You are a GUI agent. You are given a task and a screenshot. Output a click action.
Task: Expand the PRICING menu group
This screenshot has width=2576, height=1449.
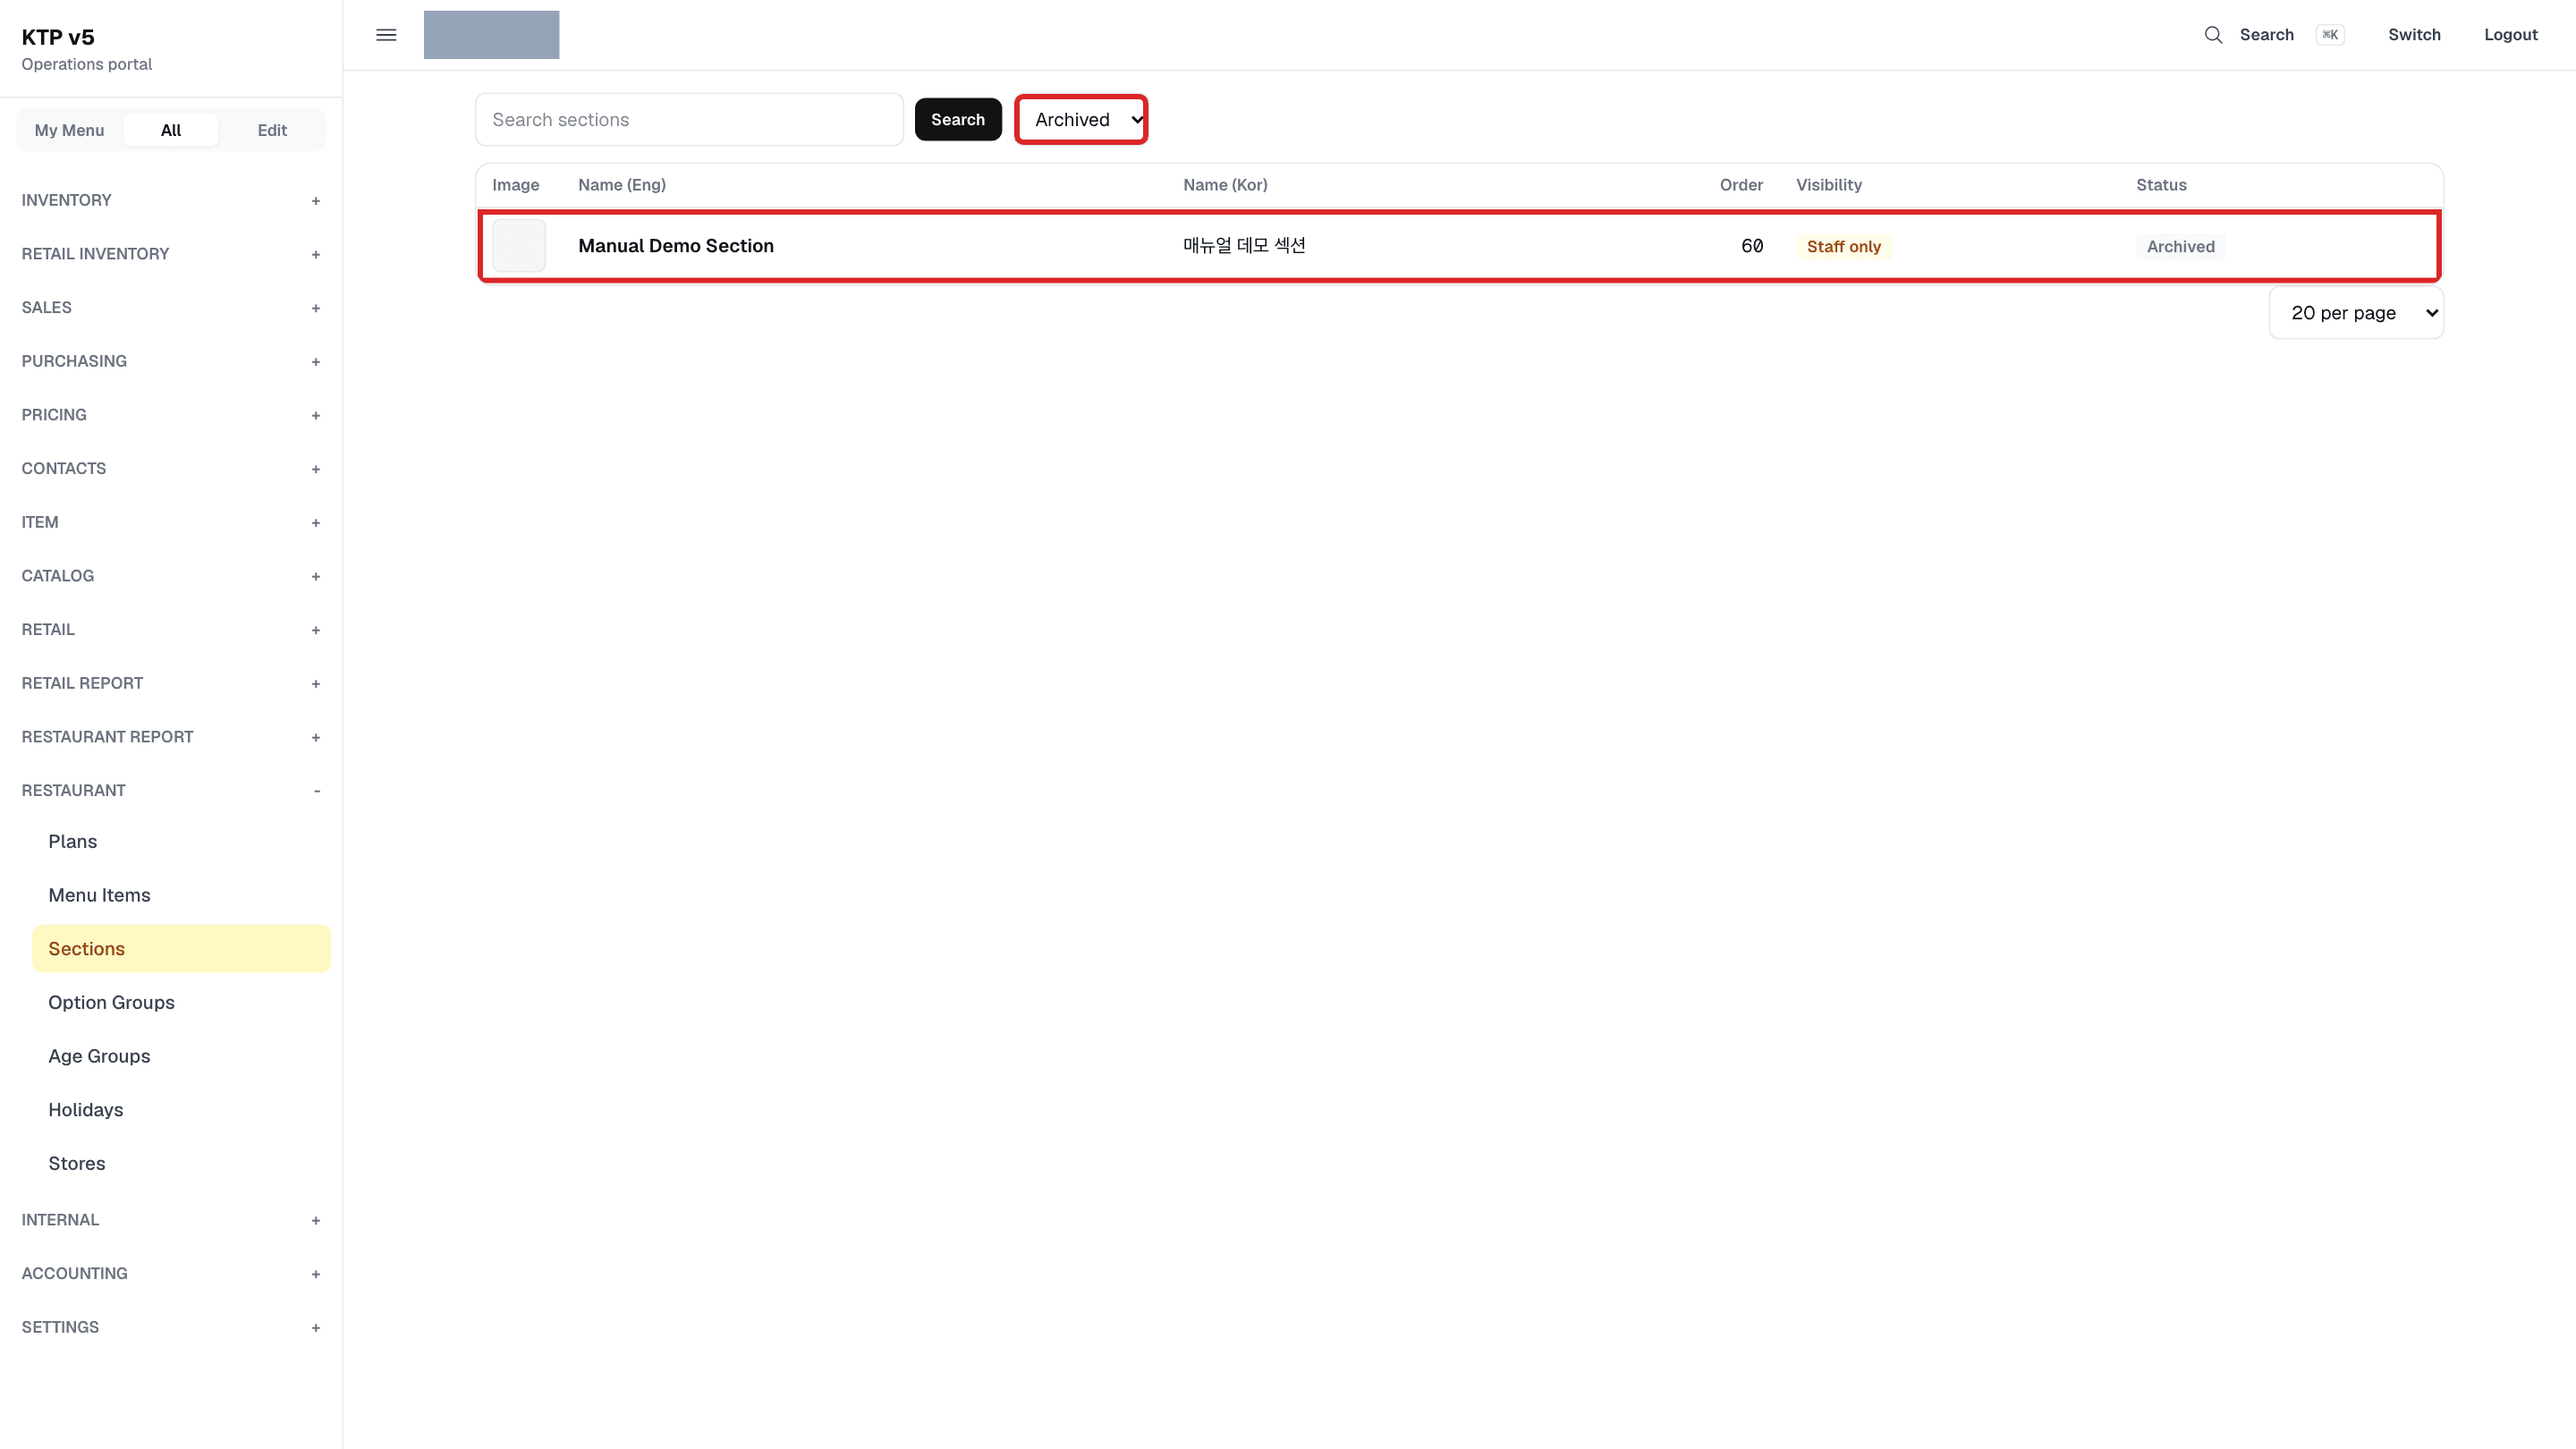(x=171, y=415)
